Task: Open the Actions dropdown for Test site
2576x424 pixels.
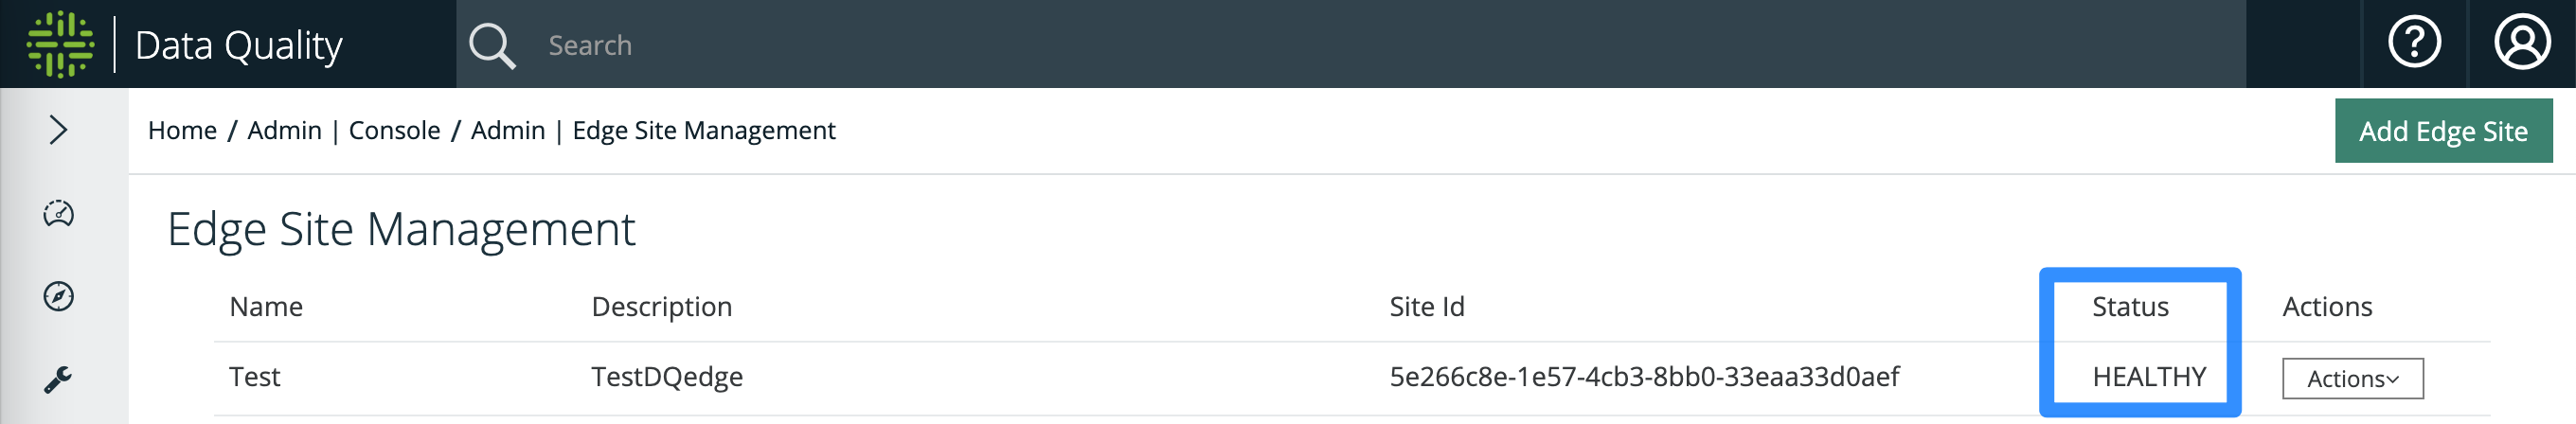Action: 2352,378
